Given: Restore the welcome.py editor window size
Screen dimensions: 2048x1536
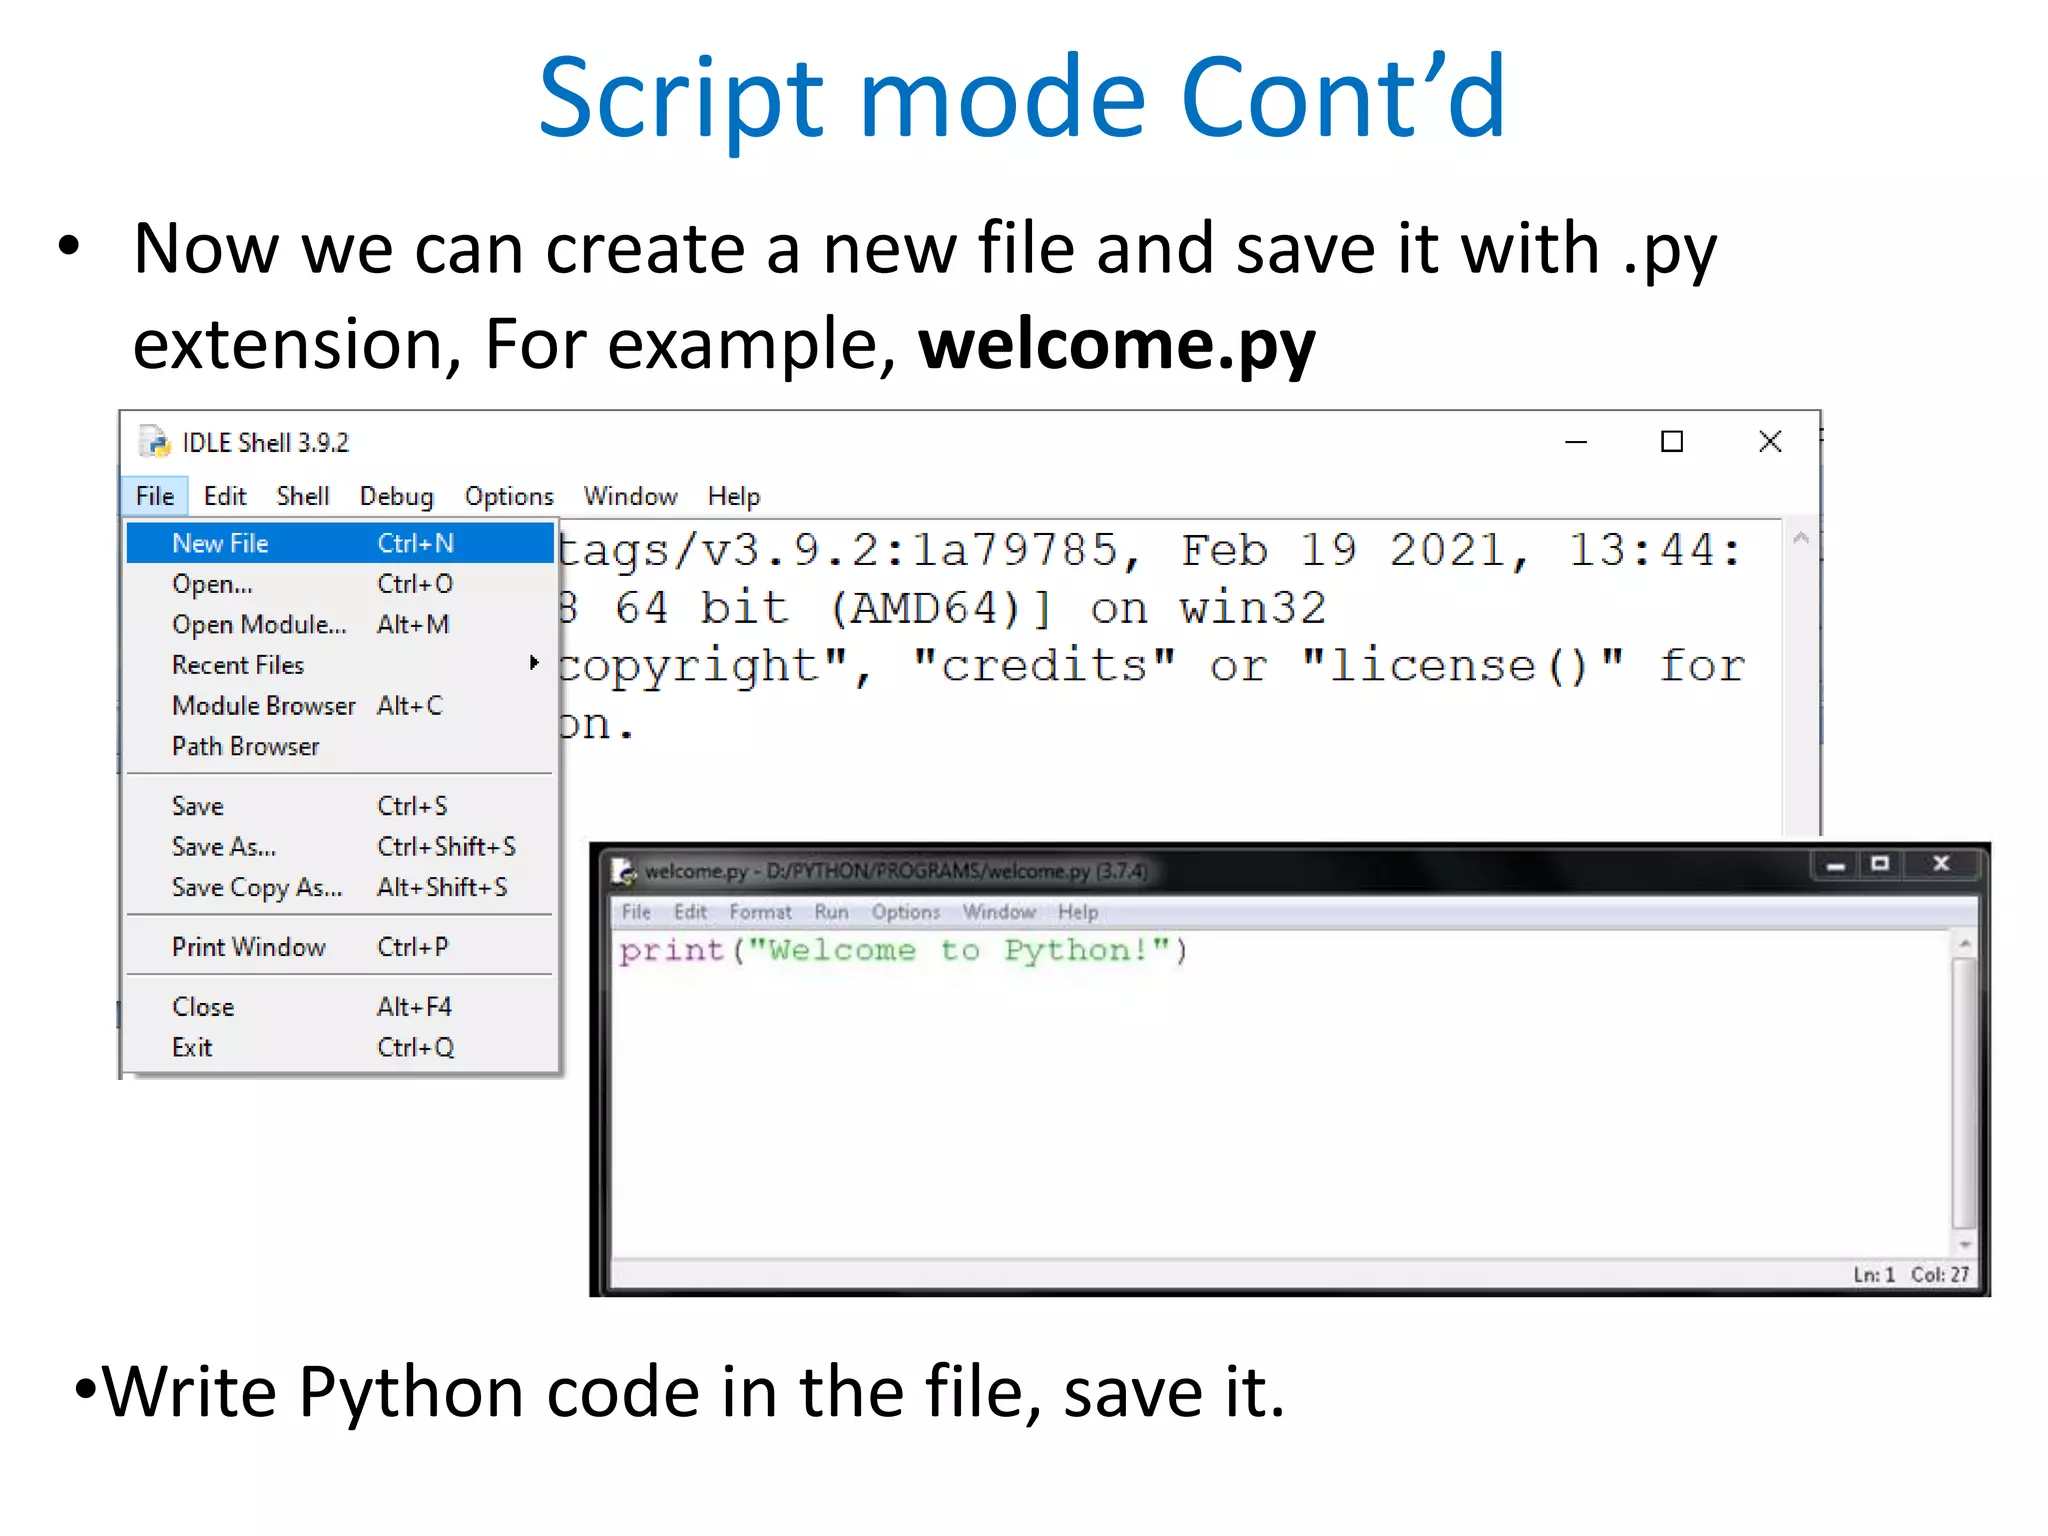Looking at the screenshot, I should point(1881,864).
